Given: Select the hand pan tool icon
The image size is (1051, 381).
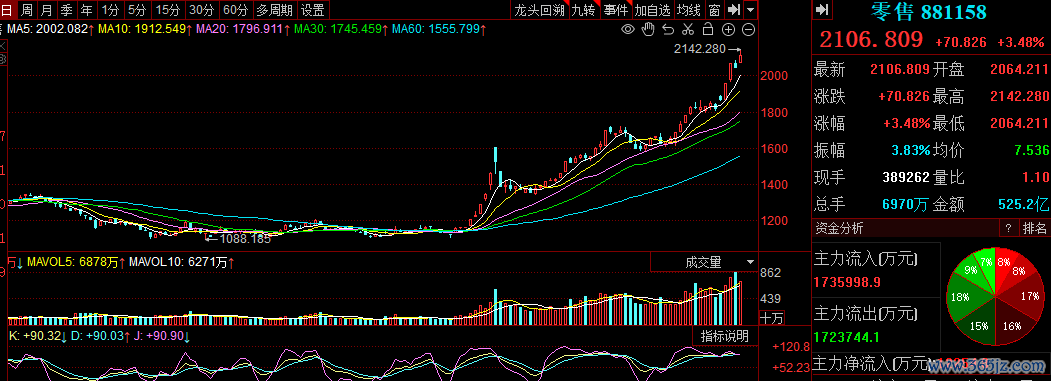Looking at the screenshot, I should click(647, 29).
